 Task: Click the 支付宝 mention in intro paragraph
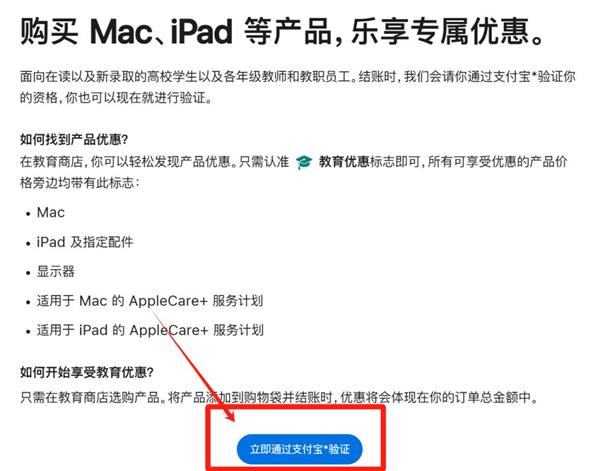coord(511,77)
